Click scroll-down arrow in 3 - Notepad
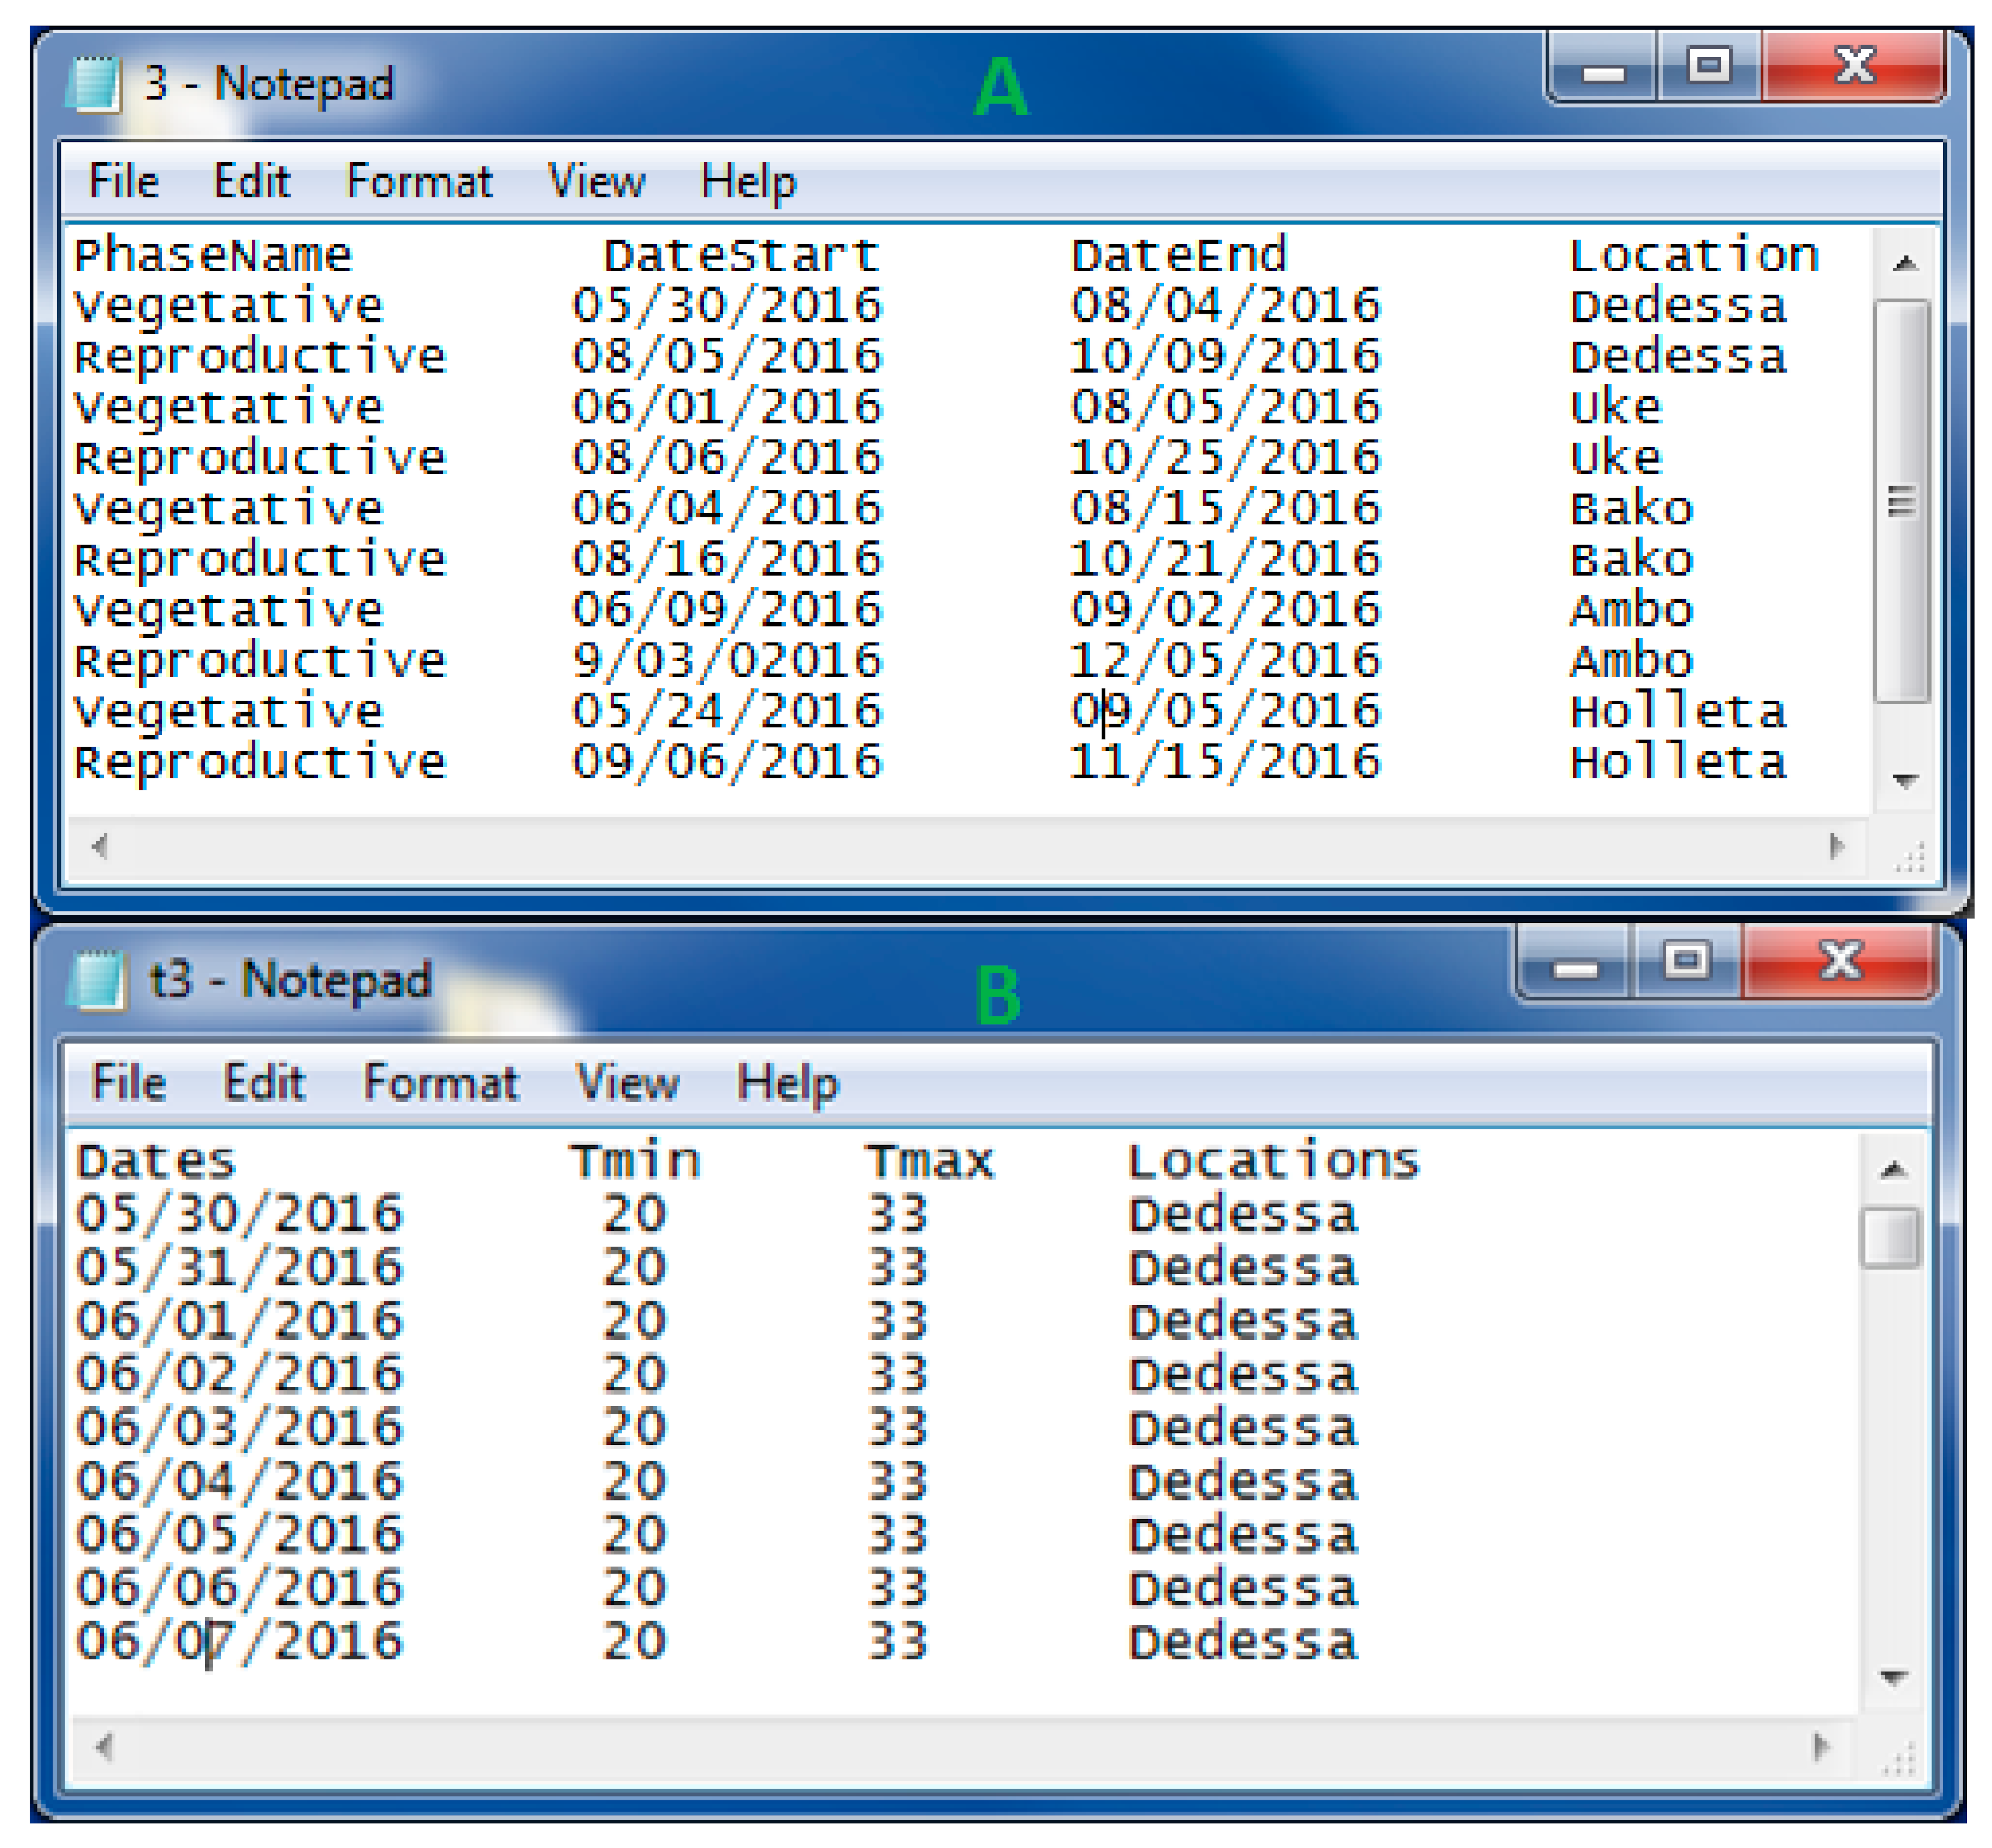1992x1848 pixels. point(1905,780)
